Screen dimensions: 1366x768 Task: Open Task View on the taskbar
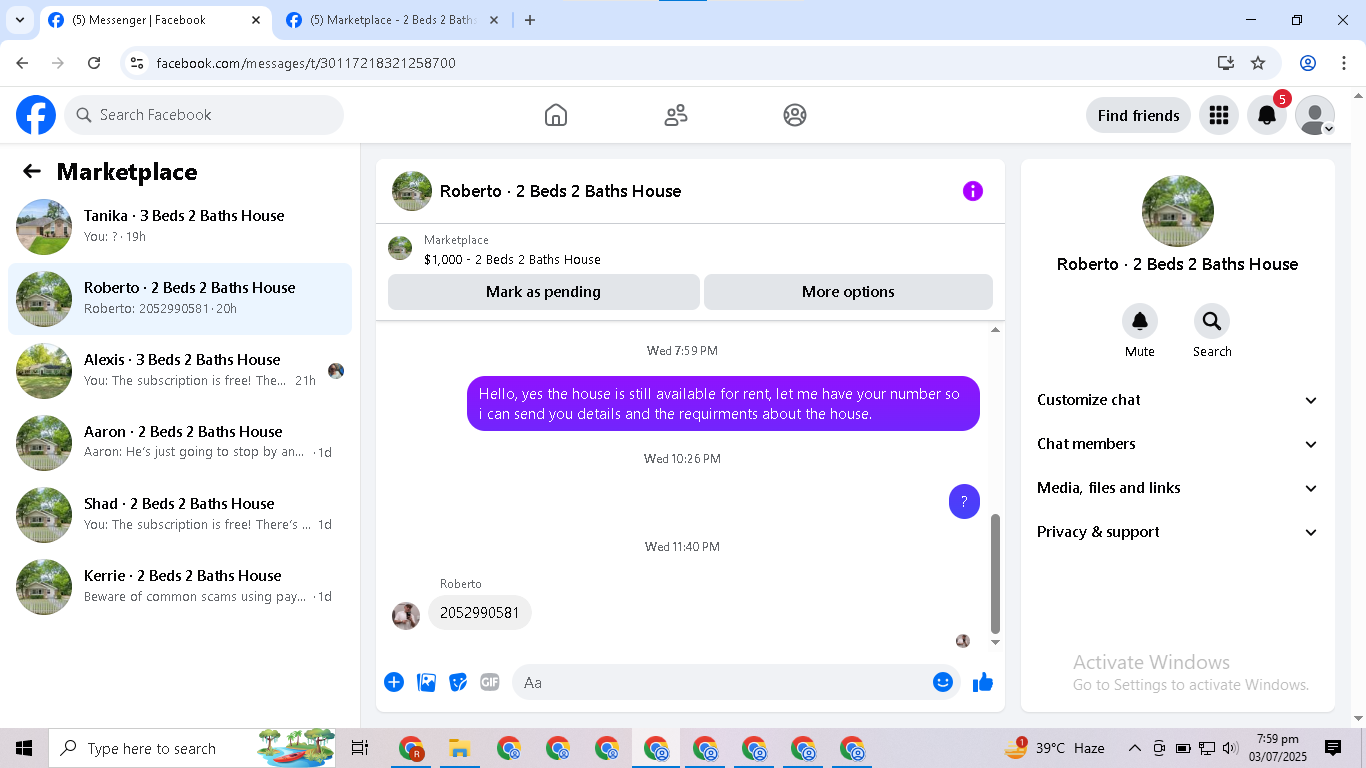tap(360, 748)
